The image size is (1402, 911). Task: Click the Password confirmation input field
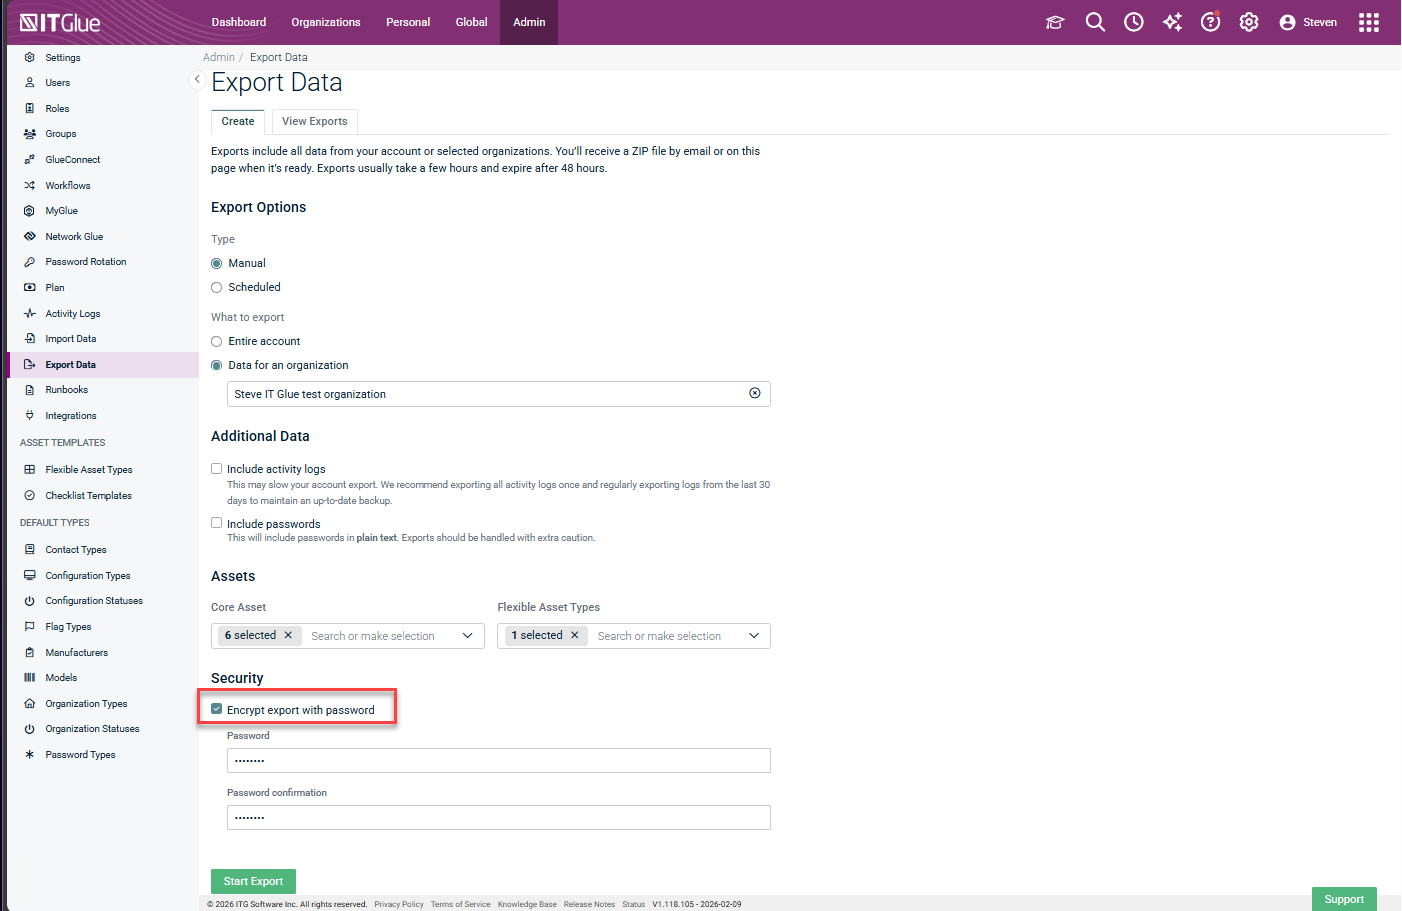click(x=498, y=818)
